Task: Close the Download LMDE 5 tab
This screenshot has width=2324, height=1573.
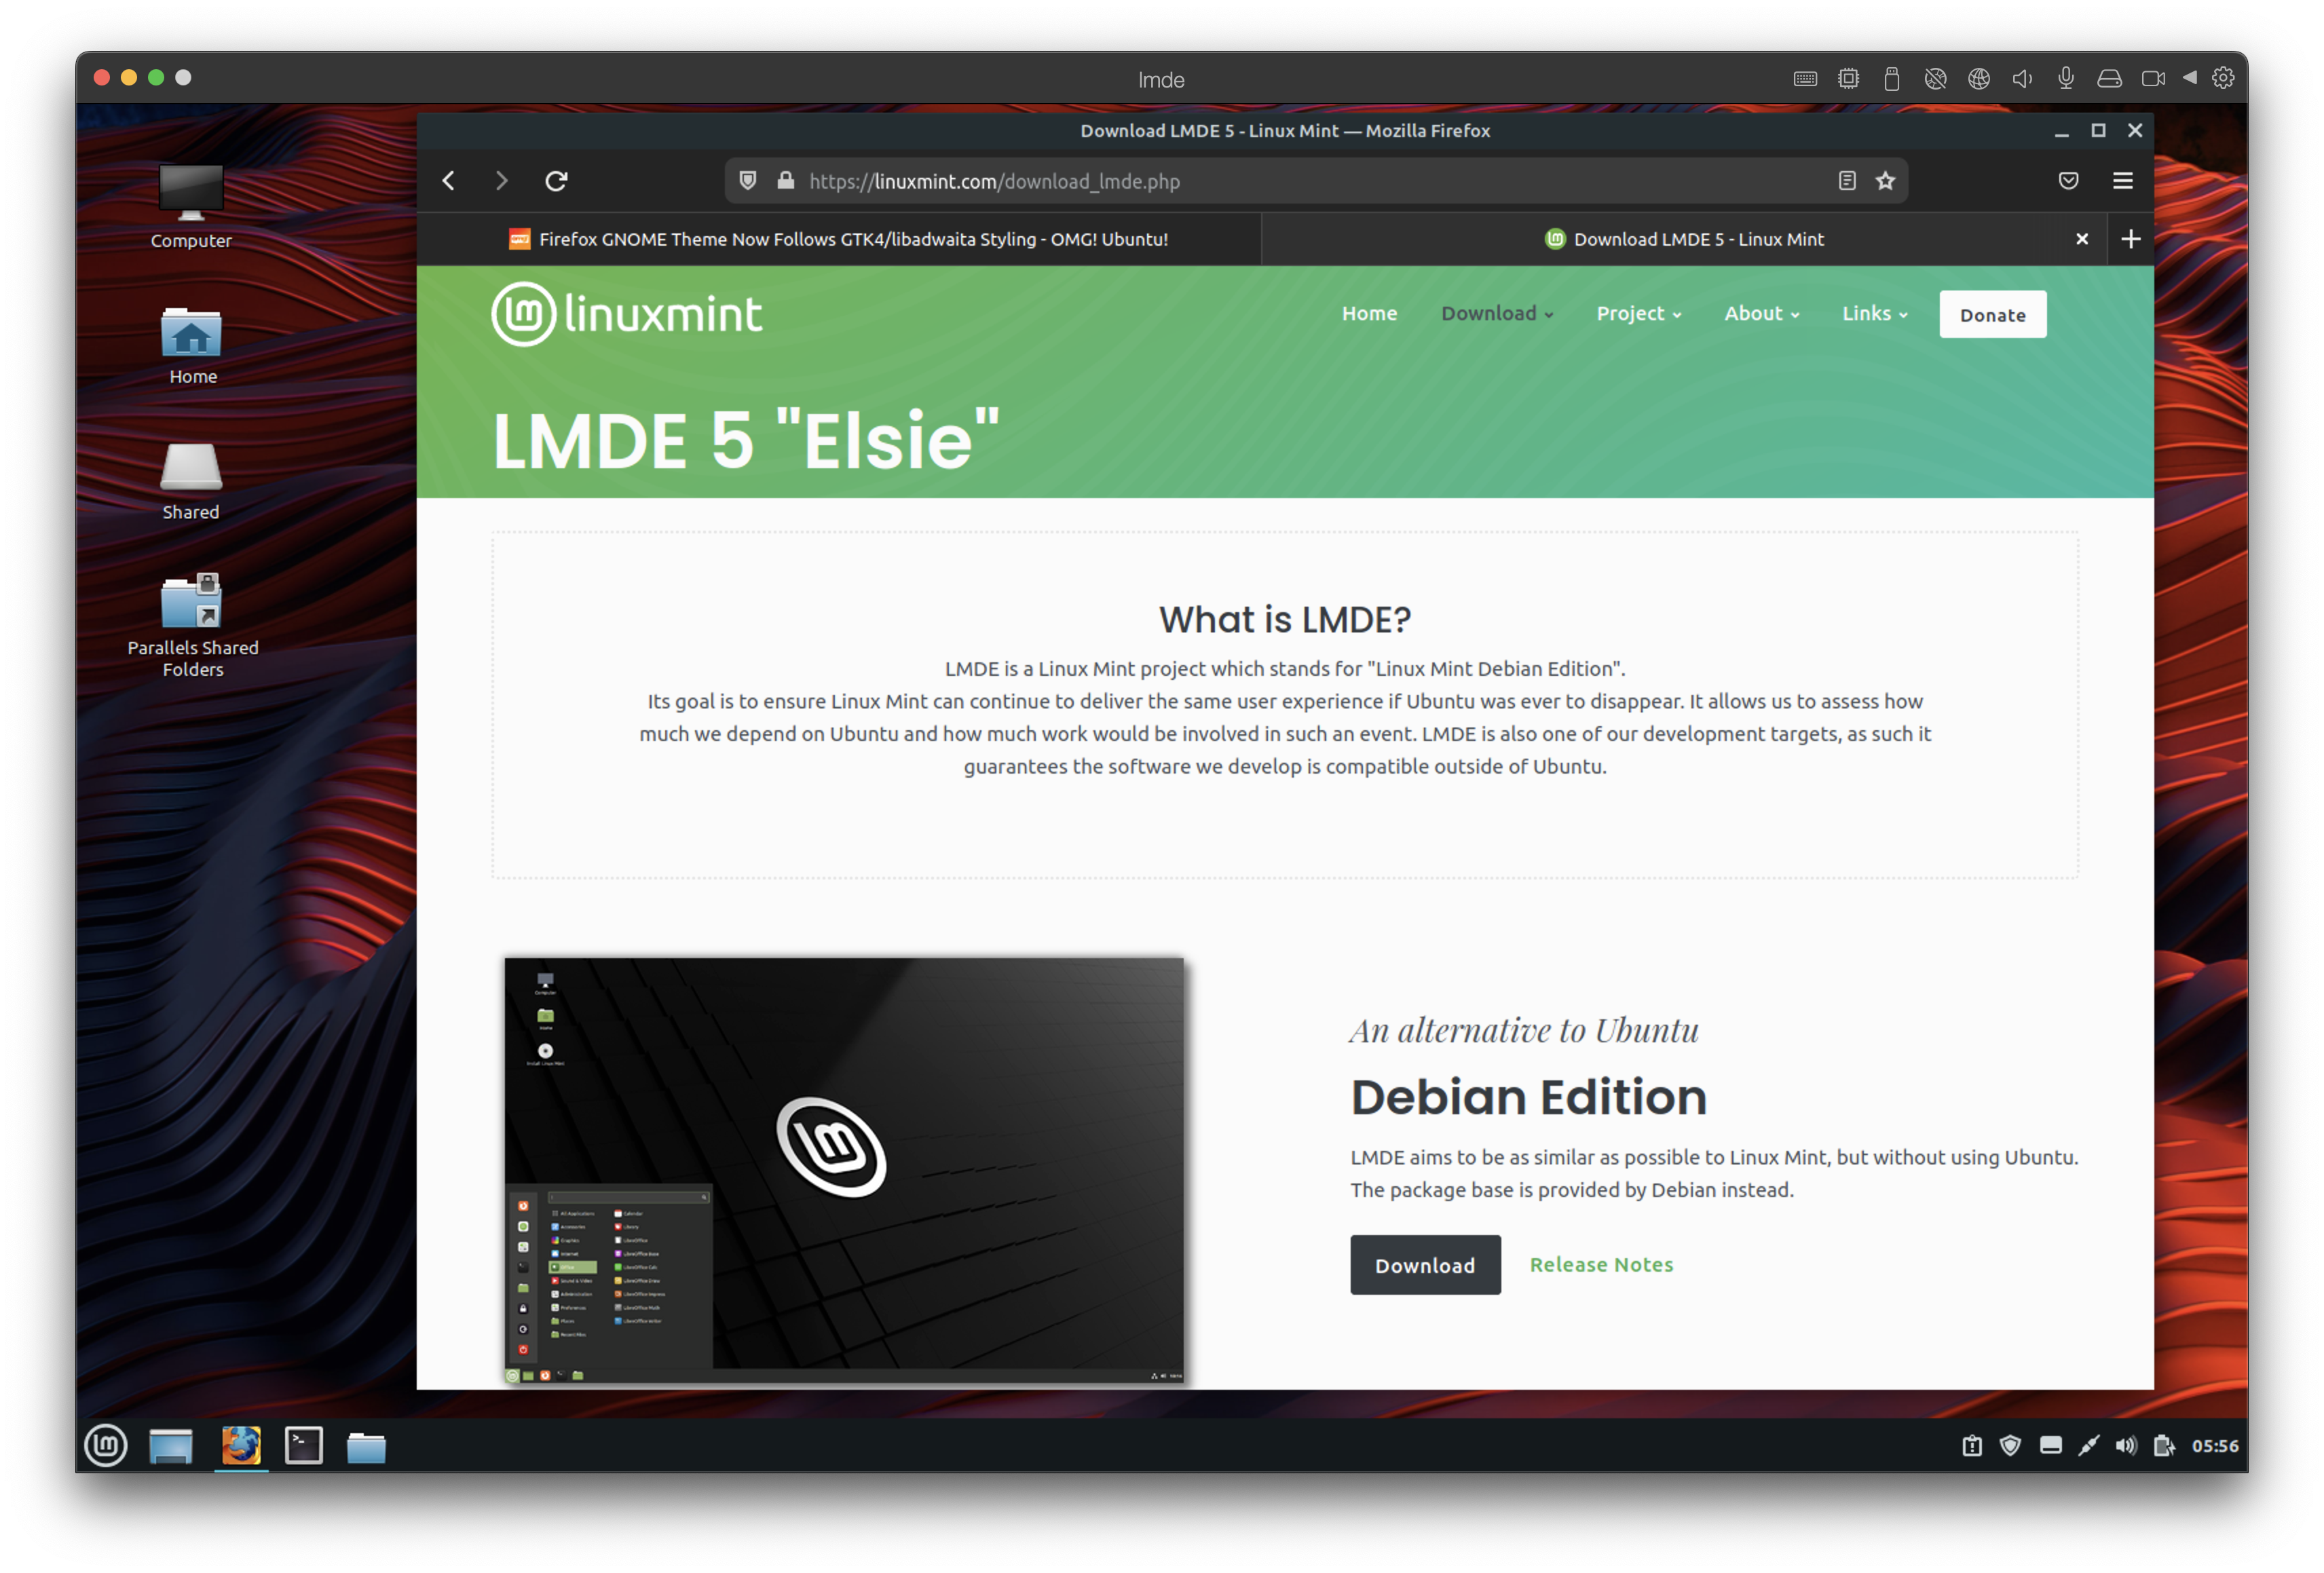Action: 2081,239
